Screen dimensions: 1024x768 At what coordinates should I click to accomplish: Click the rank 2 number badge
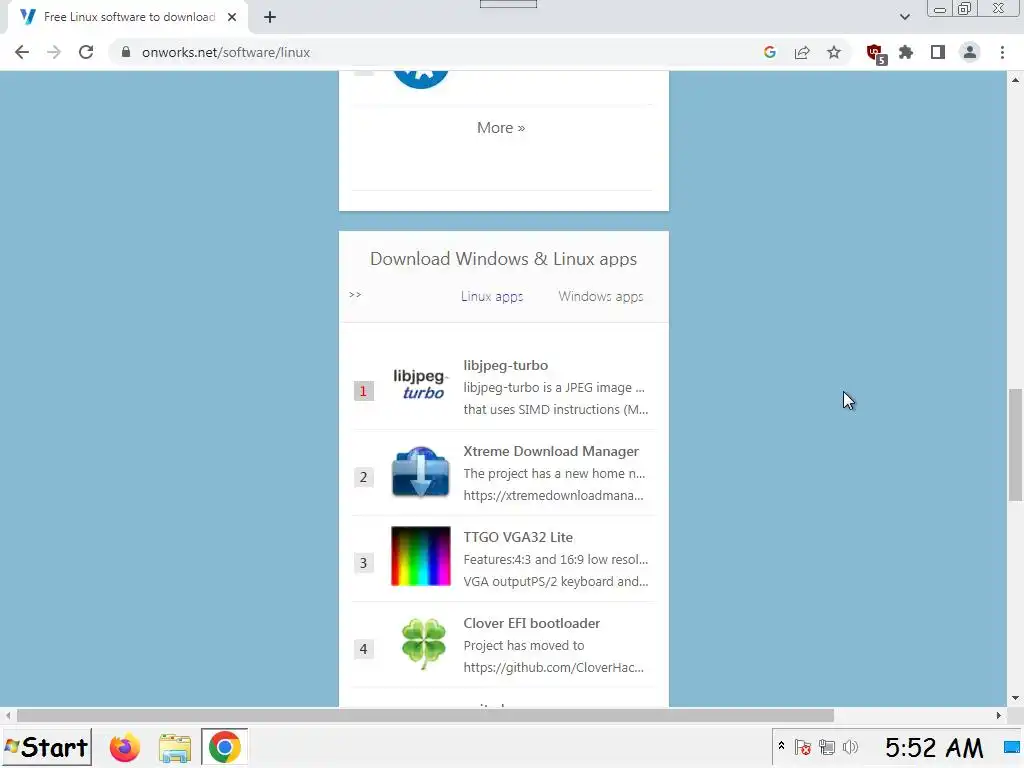(364, 477)
